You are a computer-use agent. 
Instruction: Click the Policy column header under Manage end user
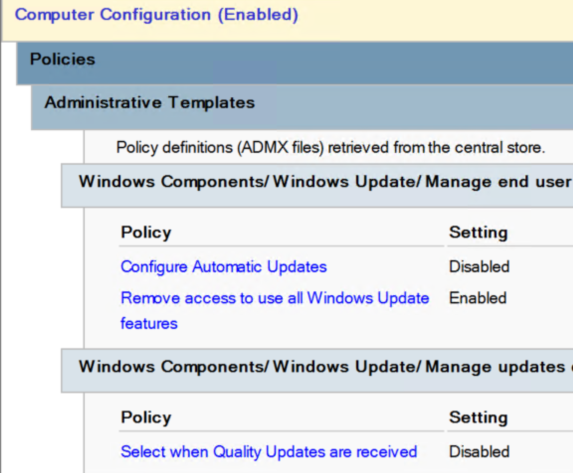click(x=146, y=232)
